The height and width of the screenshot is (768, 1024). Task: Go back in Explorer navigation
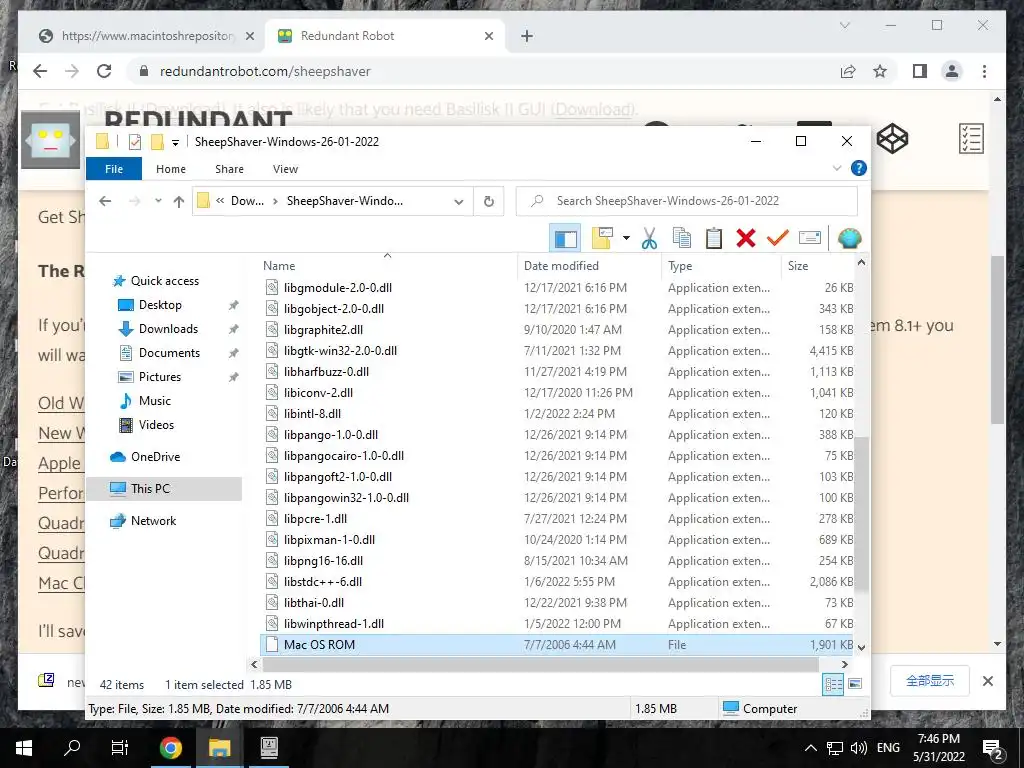coord(105,201)
